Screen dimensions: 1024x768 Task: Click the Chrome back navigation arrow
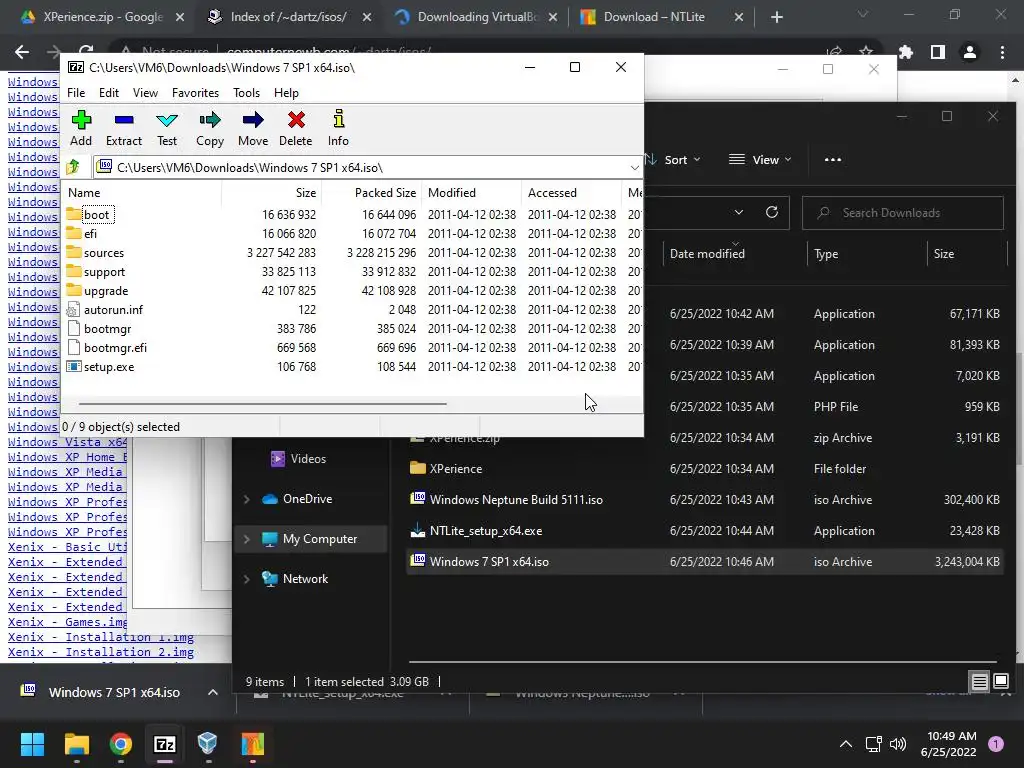[x=22, y=52]
